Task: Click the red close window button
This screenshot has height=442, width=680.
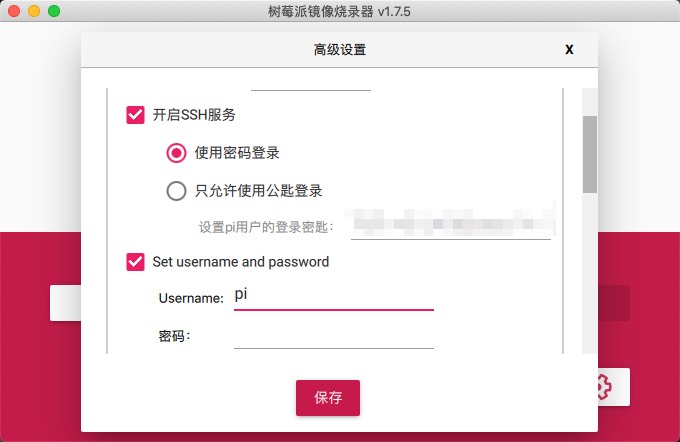Action: point(14,11)
